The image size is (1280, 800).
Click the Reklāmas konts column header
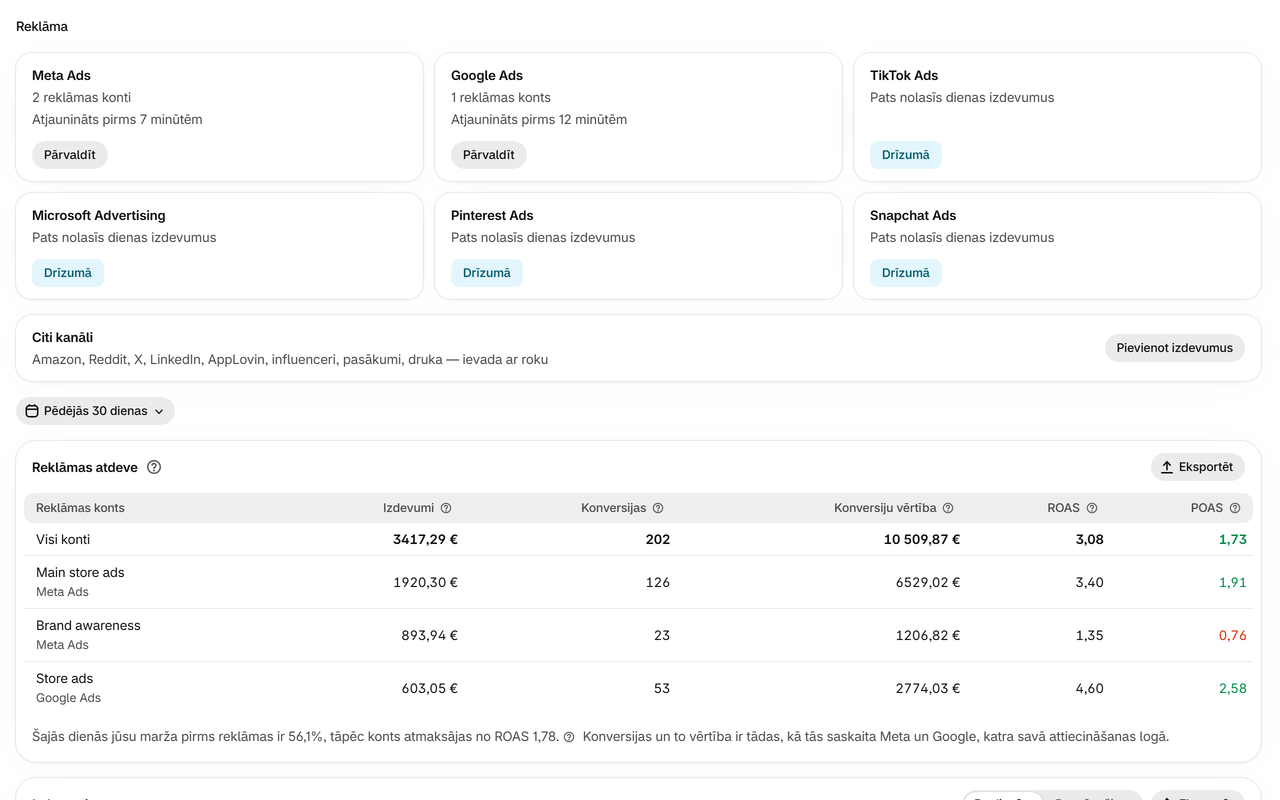pyautogui.click(x=80, y=508)
